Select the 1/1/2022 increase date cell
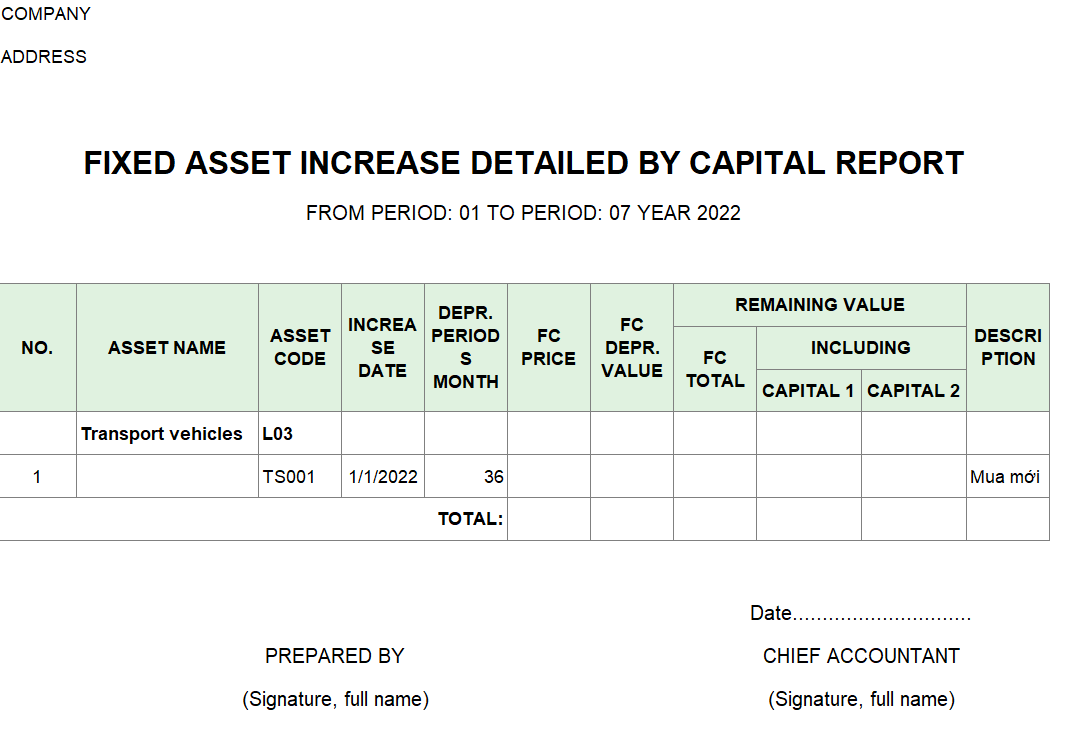 383,477
